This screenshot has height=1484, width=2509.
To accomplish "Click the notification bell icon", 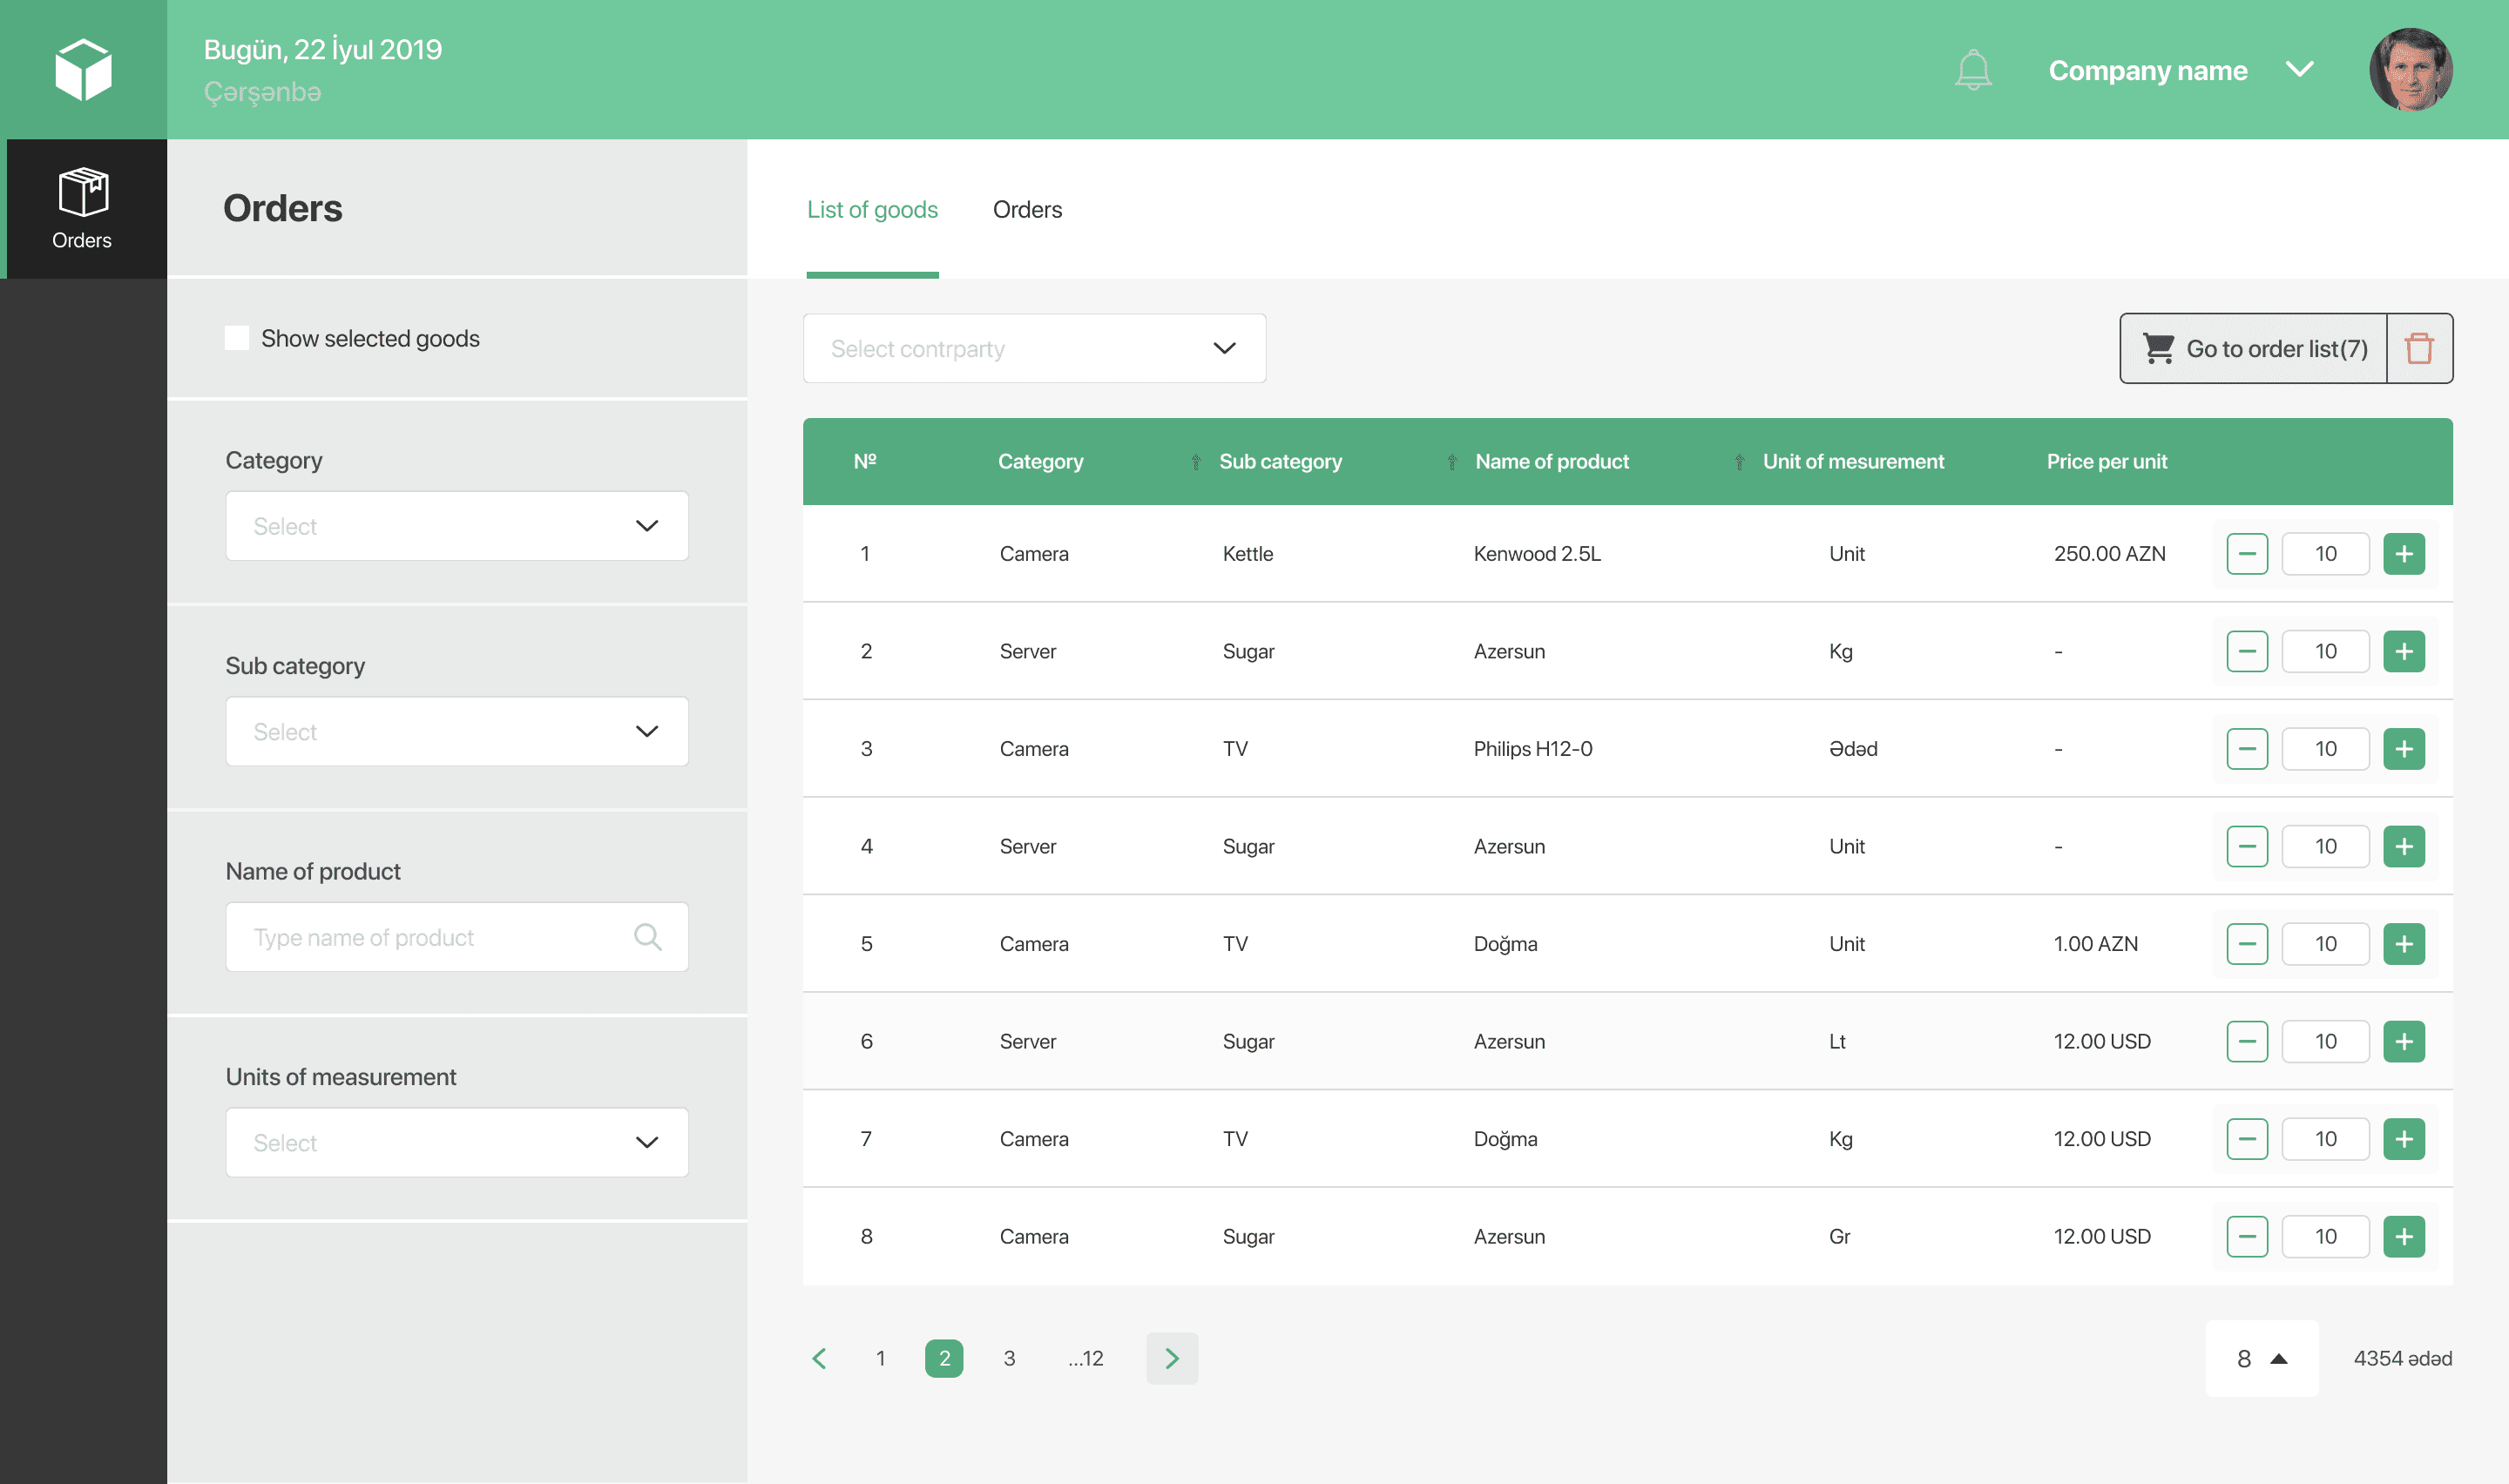I will [1971, 71].
